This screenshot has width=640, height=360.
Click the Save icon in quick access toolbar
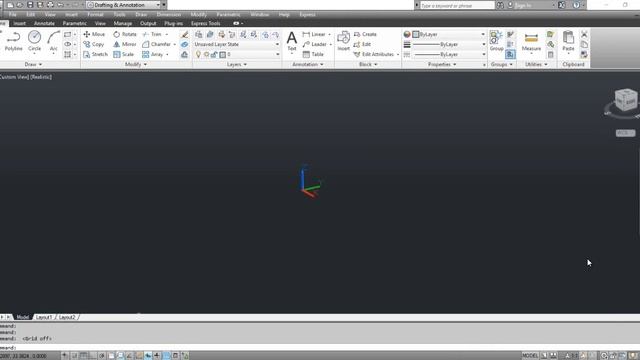pos(30,5)
